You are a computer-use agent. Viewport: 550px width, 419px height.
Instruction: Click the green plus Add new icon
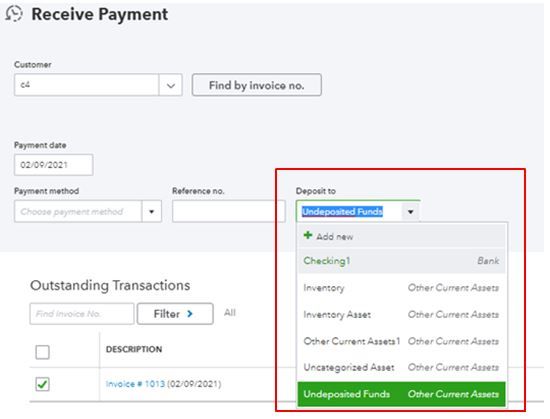[x=308, y=235]
